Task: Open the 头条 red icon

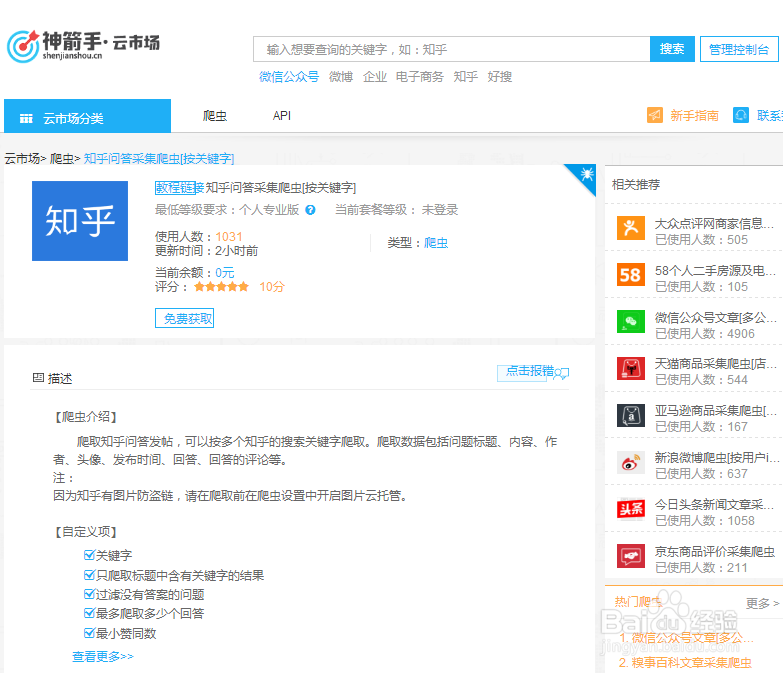Action: point(631,509)
